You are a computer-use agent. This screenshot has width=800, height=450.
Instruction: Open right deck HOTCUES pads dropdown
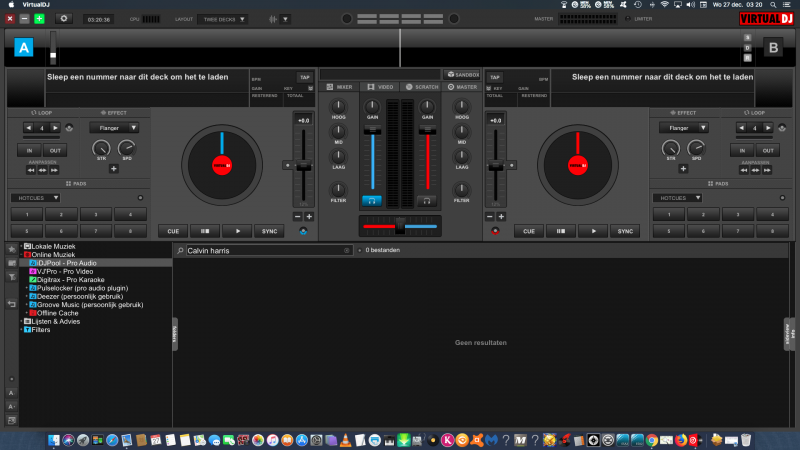coord(678,197)
